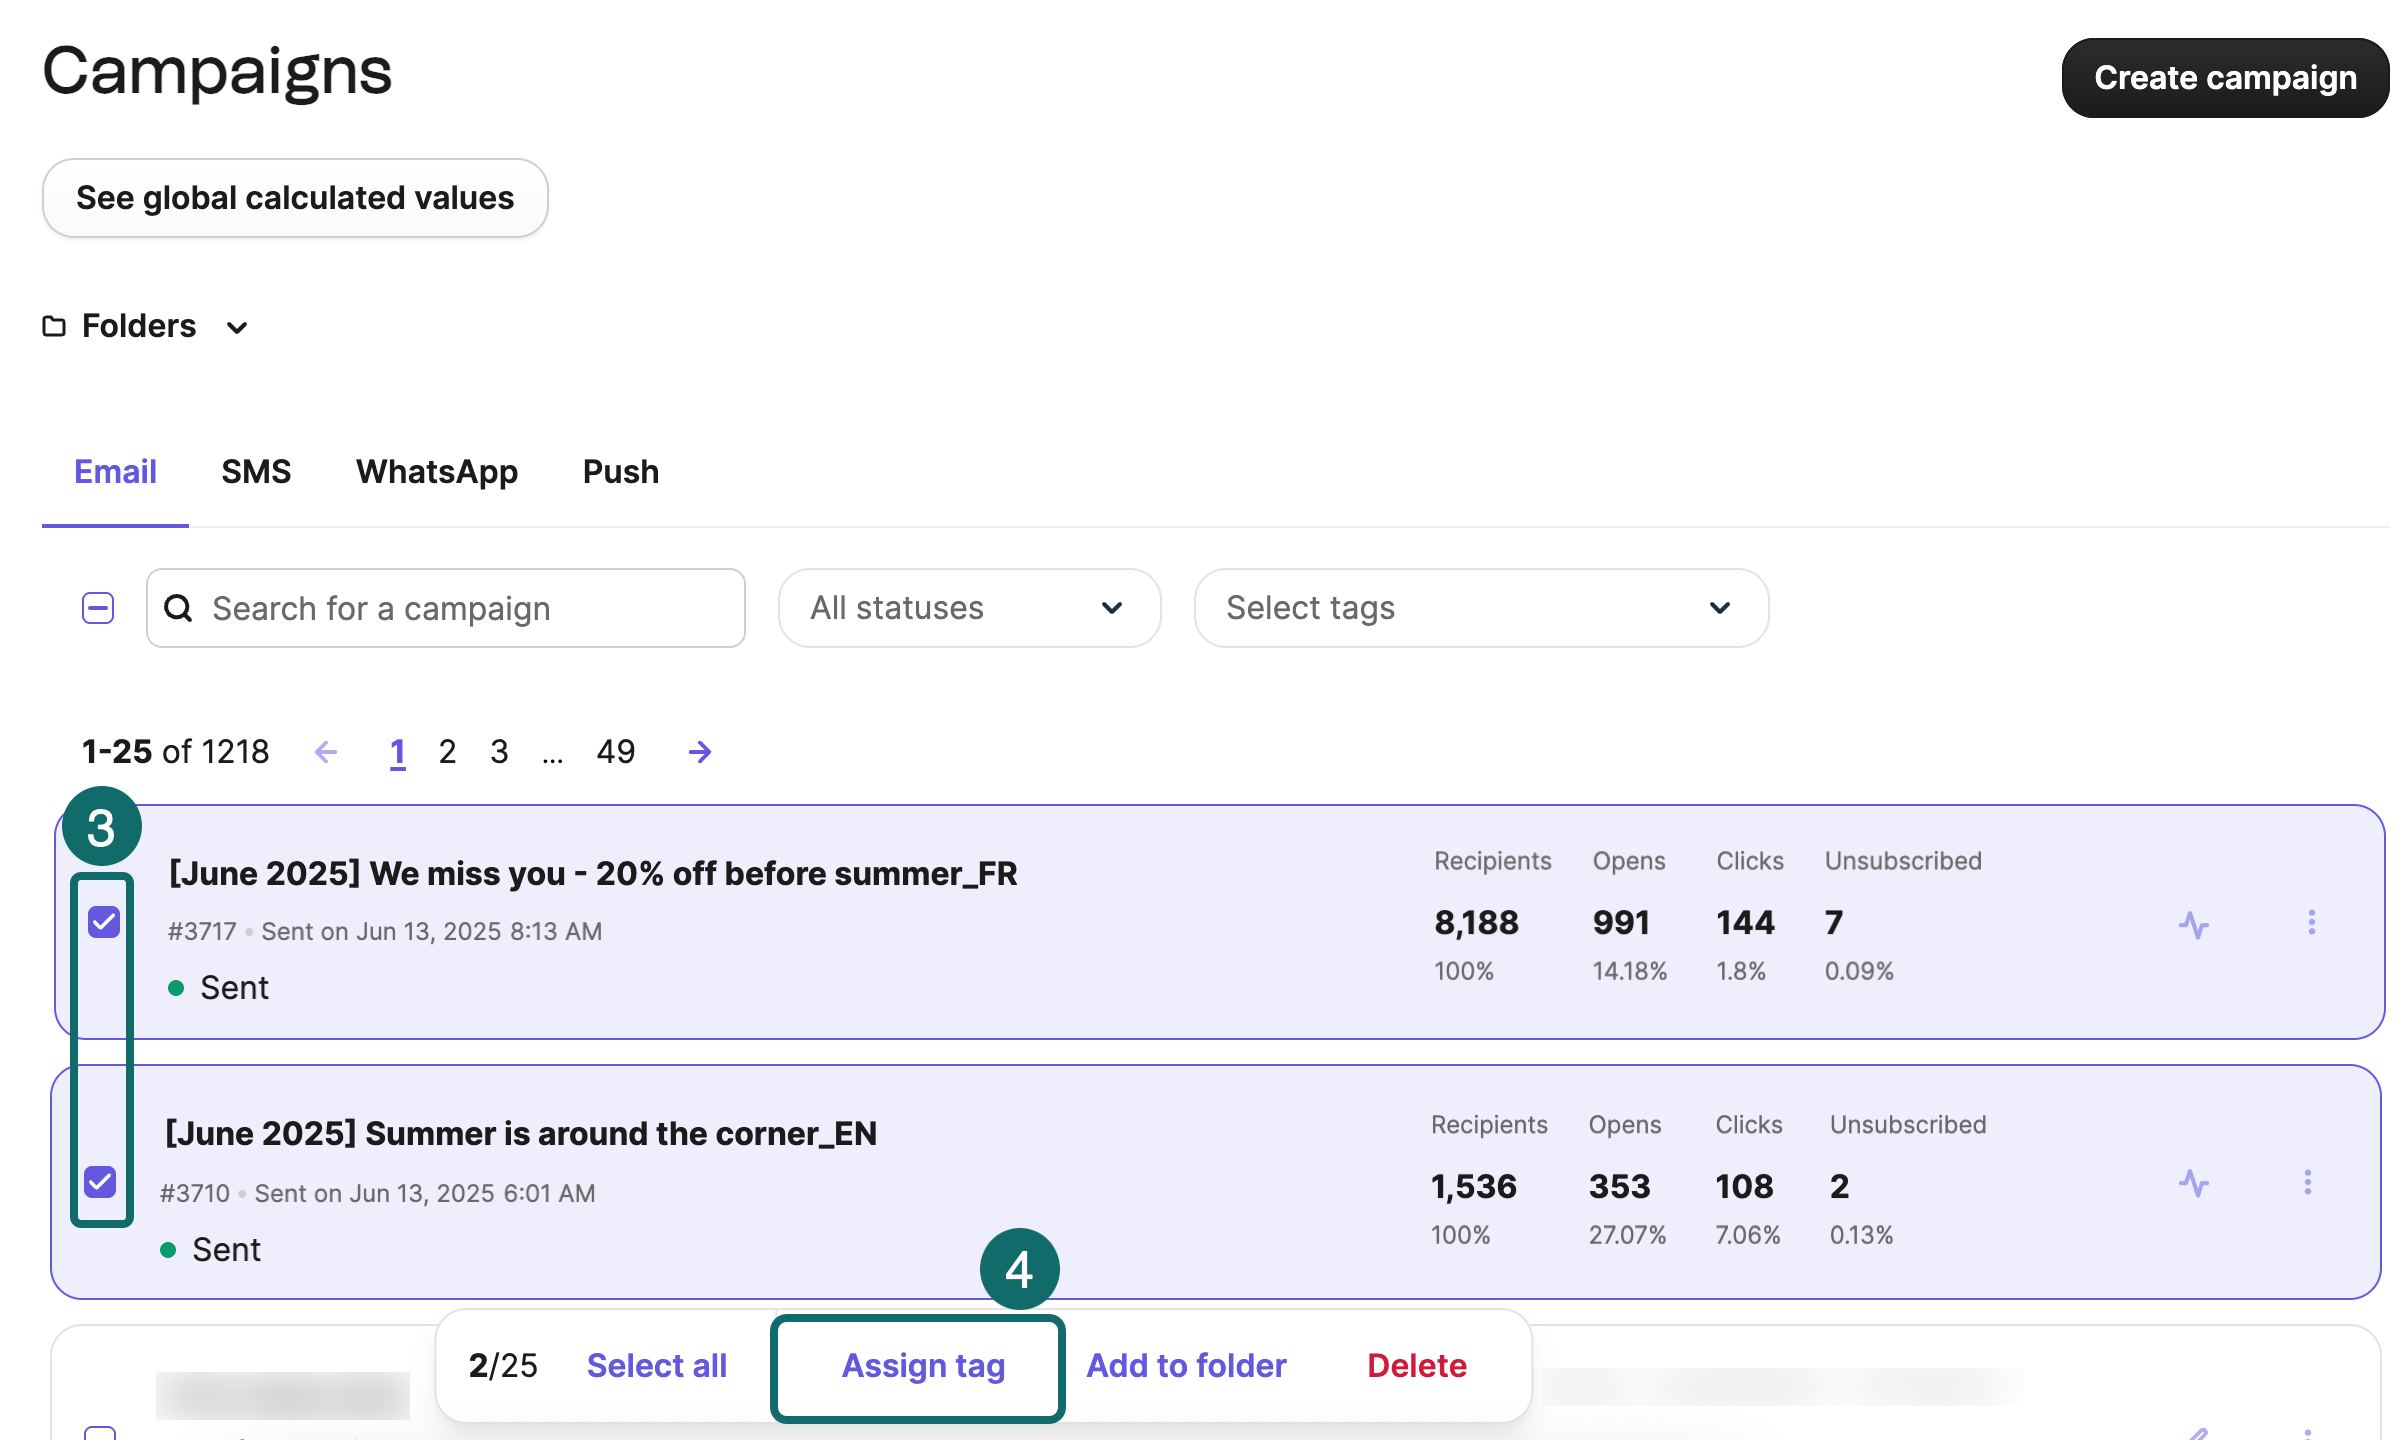Viewport: 2406px width, 1440px height.
Task: Click Assign tag in the action bar
Action: [x=922, y=1366]
